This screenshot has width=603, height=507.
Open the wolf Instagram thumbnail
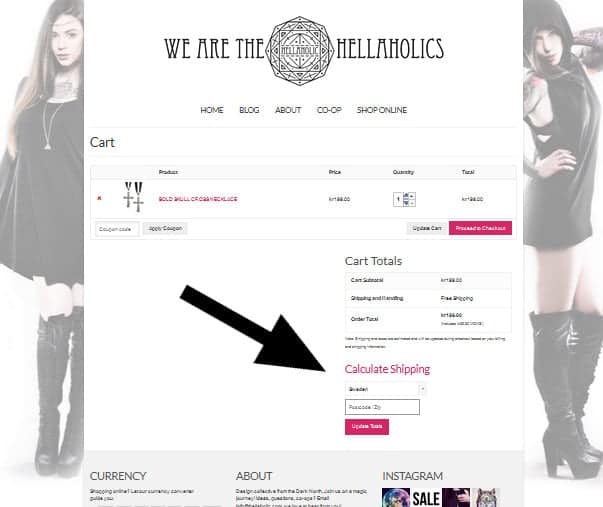(486, 498)
